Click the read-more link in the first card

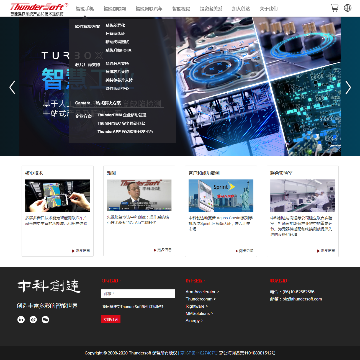click(81, 251)
